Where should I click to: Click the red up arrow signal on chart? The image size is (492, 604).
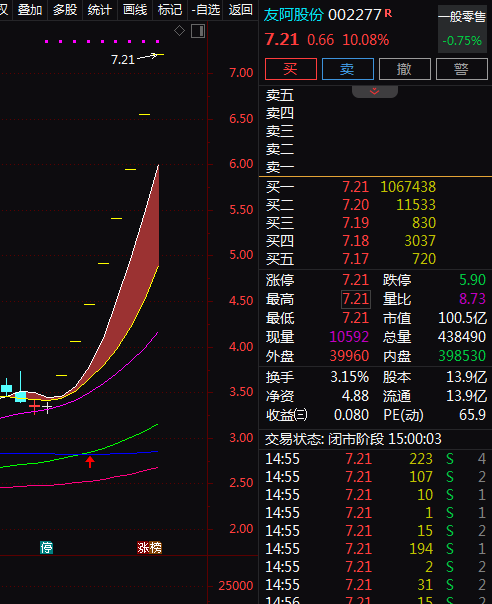click(x=90, y=461)
